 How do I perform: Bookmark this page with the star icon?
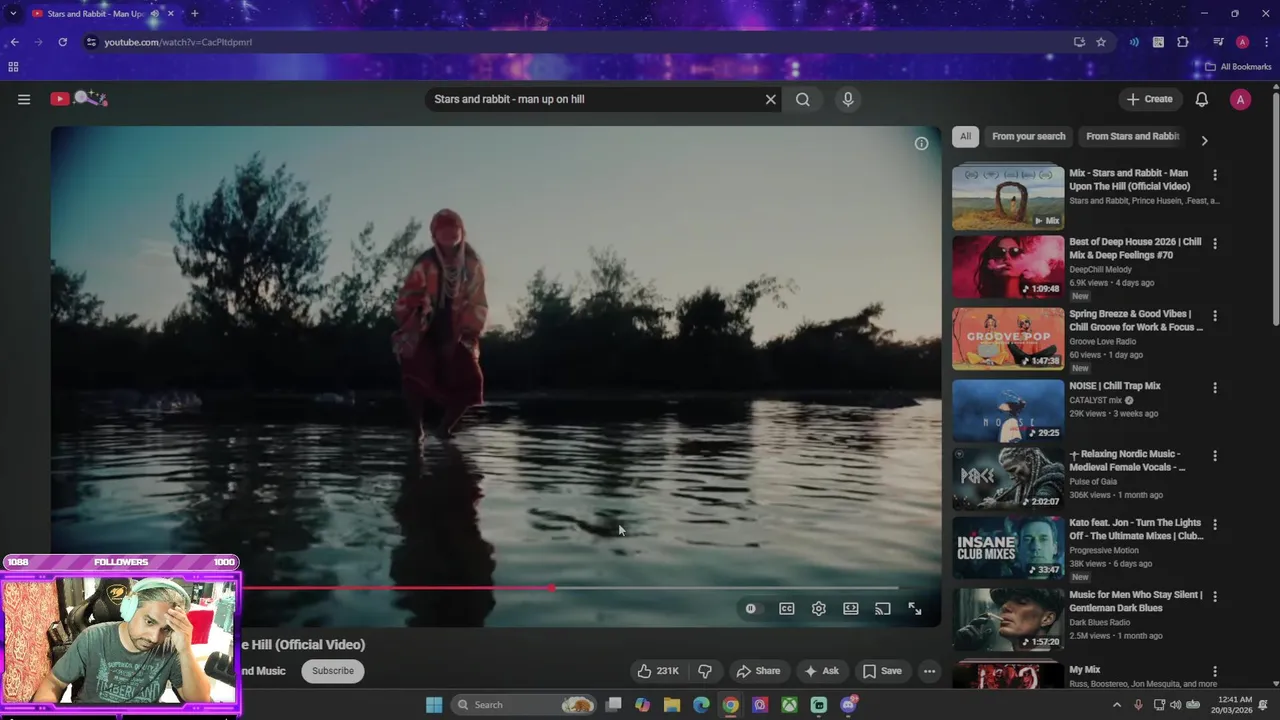[1101, 42]
